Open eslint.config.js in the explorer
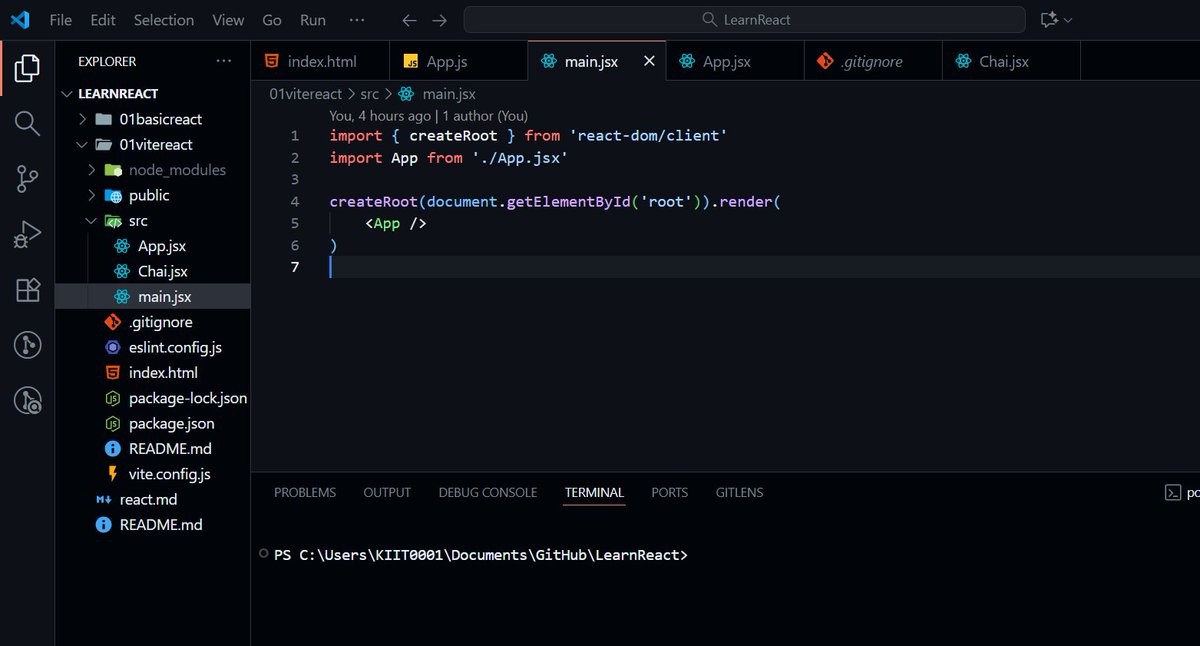Viewport: 1200px width, 646px height. tap(153, 347)
